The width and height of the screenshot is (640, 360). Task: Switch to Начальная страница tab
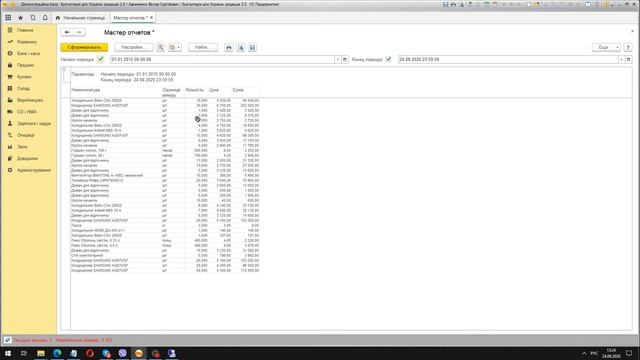(80, 18)
